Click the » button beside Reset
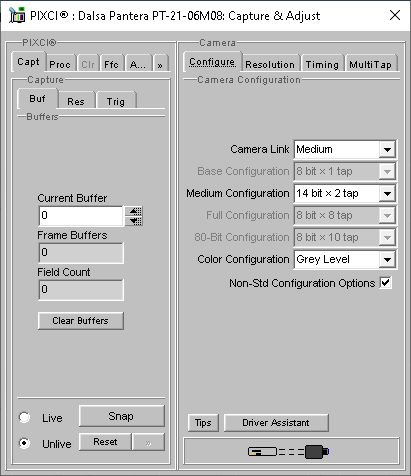Screen dimensions: 411x476 coord(148,442)
